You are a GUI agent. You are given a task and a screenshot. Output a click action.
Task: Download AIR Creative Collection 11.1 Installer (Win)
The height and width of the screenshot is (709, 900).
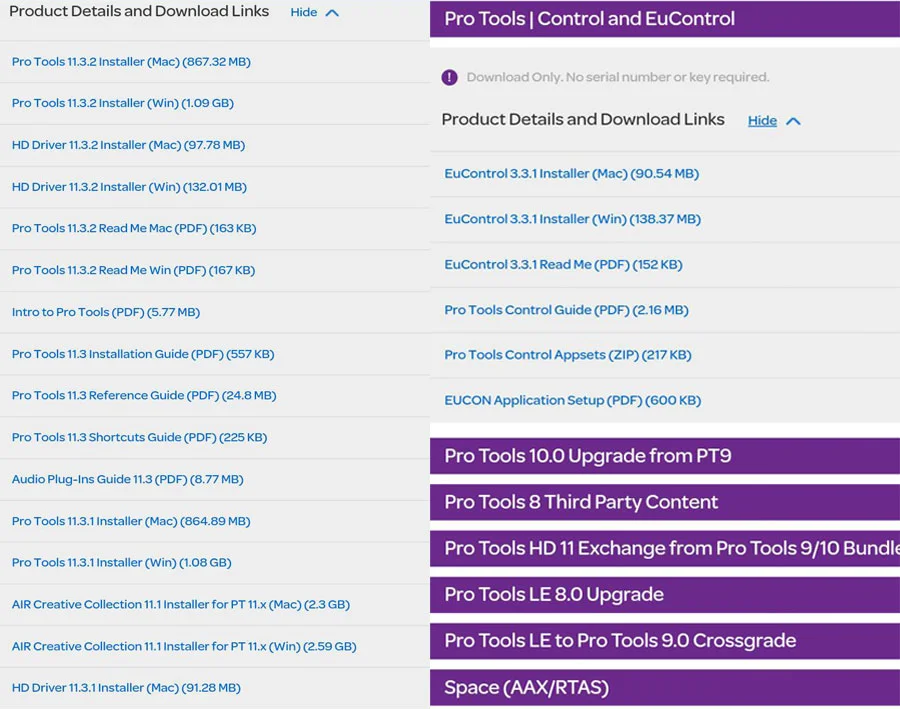[x=184, y=646]
